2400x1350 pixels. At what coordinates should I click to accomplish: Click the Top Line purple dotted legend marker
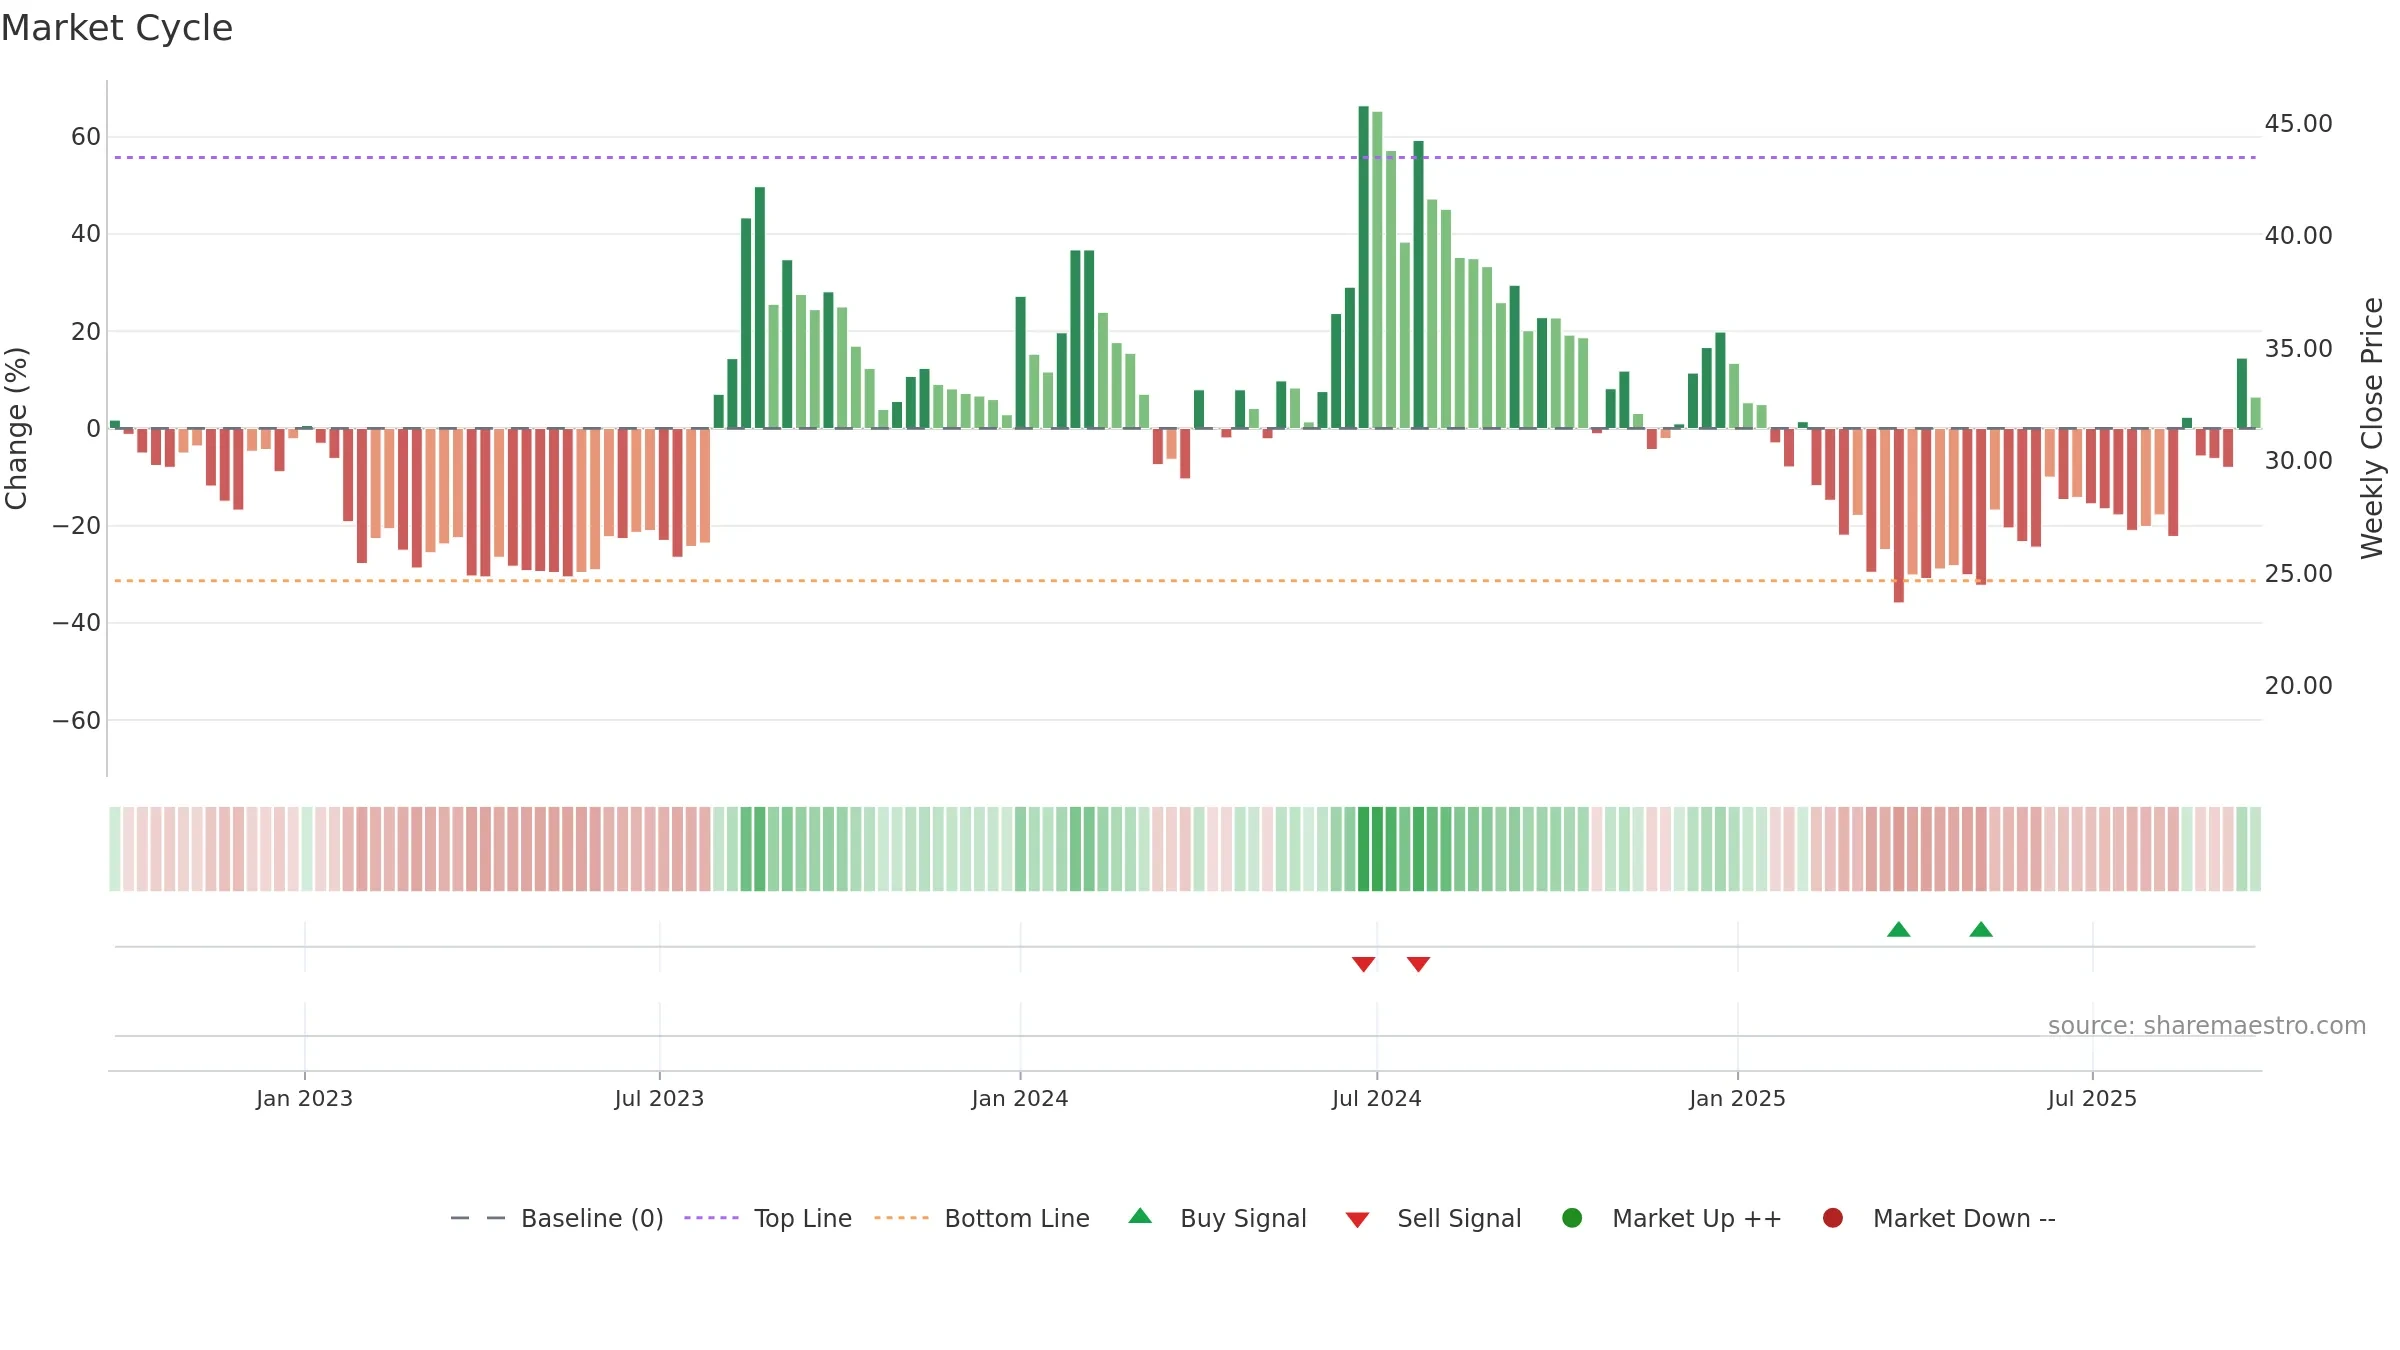[712, 1218]
